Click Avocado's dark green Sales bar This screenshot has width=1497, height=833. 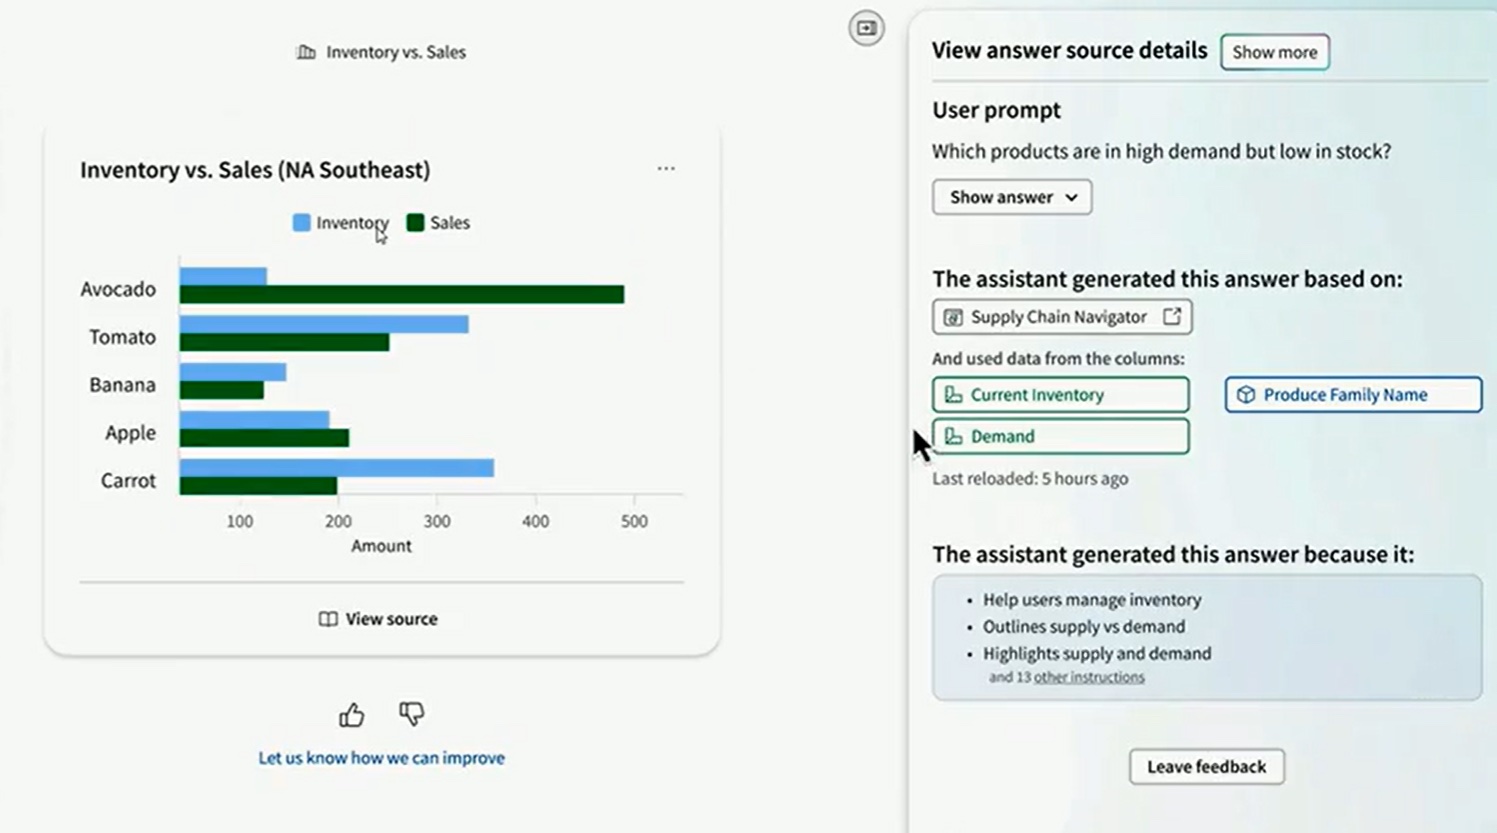[x=400, y=295]
